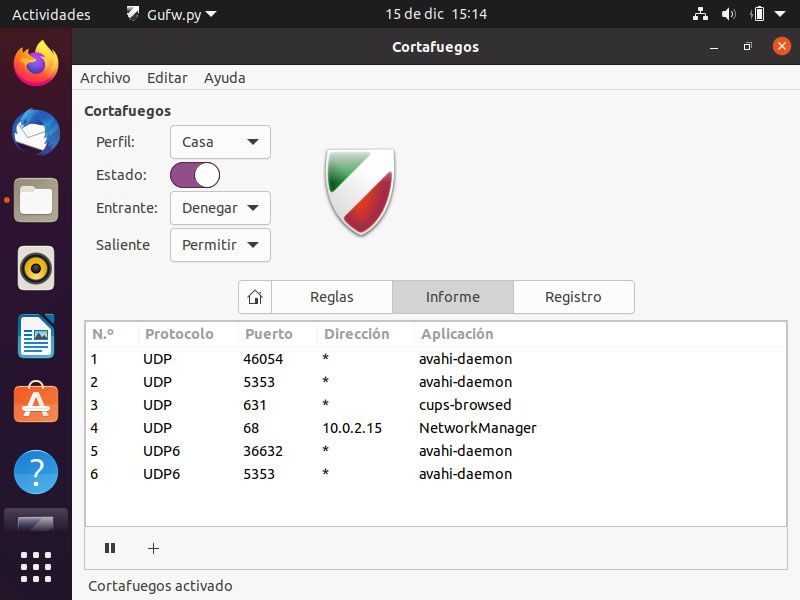Click the firewall shield logo

point(360,191)
